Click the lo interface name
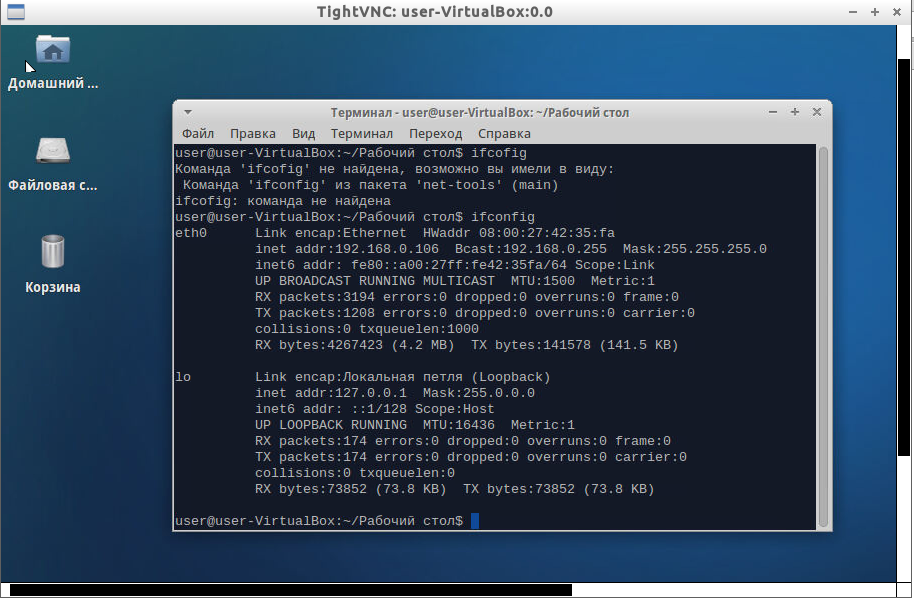Screen dimensions: 914x598 pyautogui.click(x=182, y=377)
